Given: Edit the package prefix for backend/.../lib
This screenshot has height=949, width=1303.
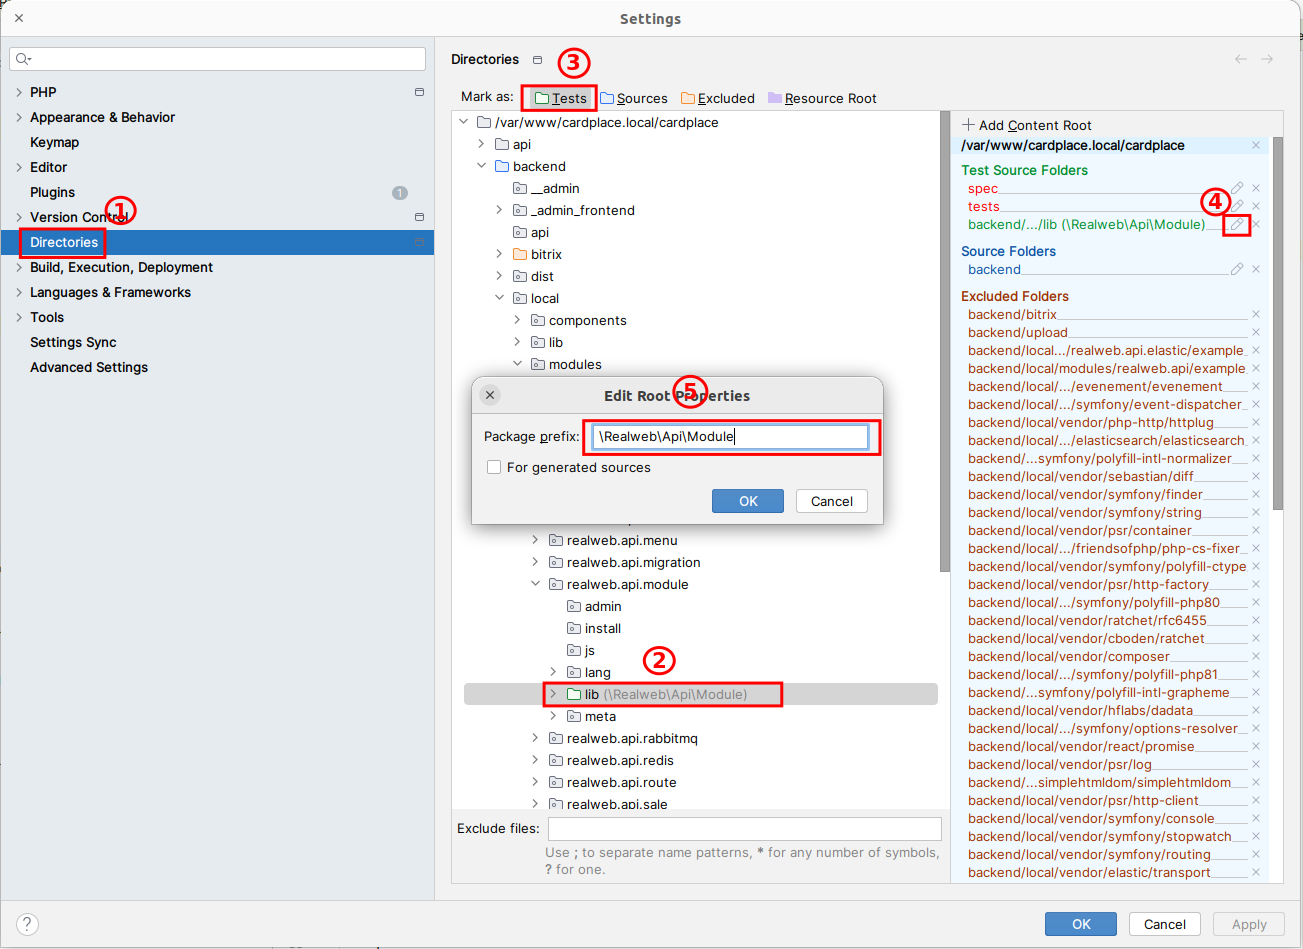Looking at the screenshot, I should point(1237,225).
